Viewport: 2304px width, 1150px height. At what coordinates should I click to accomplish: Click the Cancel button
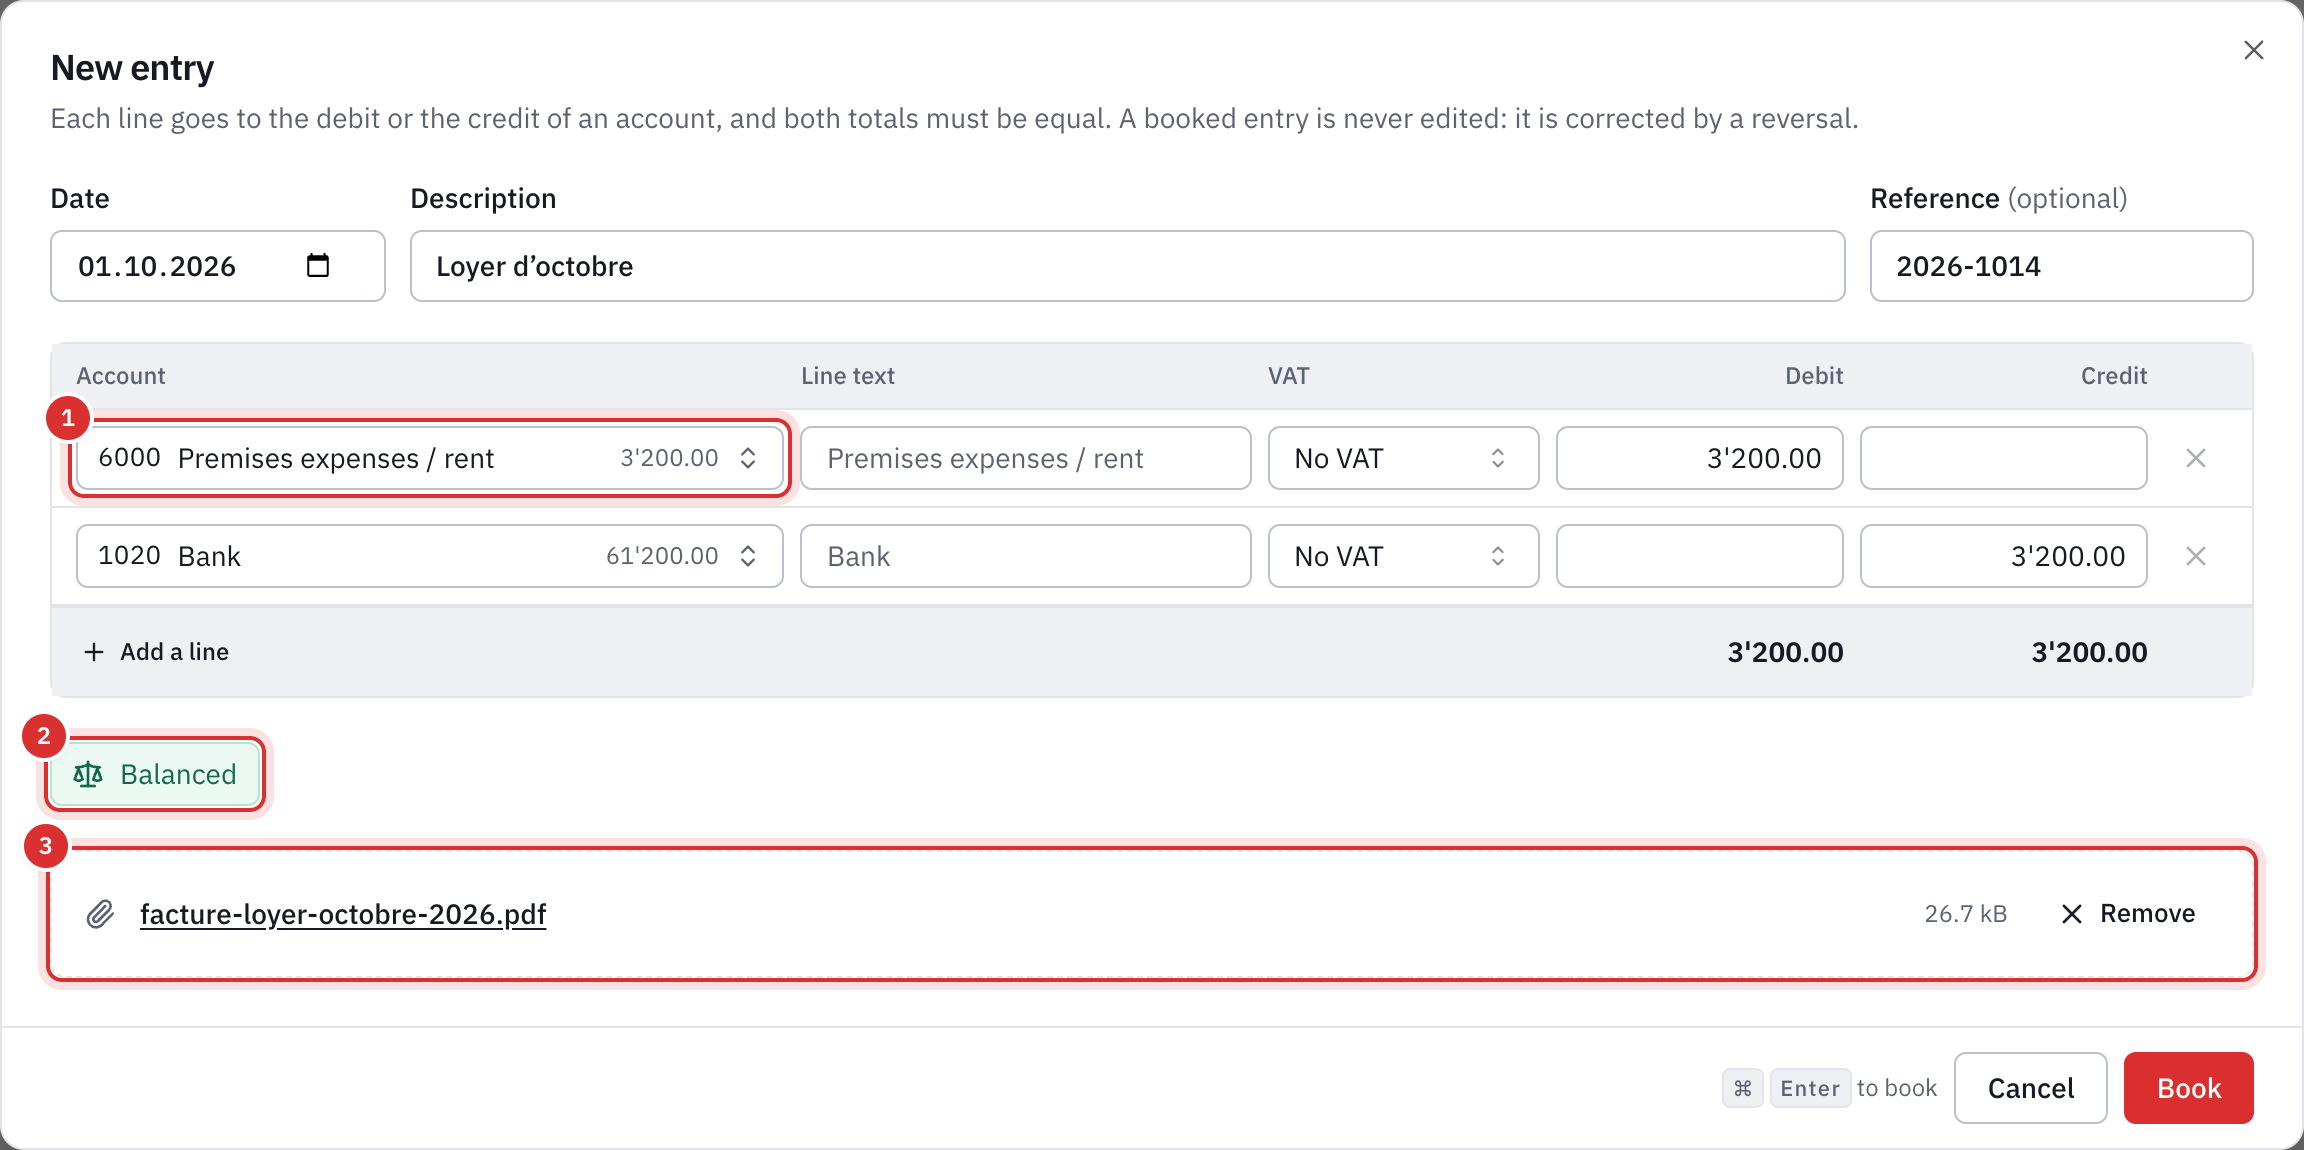pyautogui.click(x=2030, y=1088)
